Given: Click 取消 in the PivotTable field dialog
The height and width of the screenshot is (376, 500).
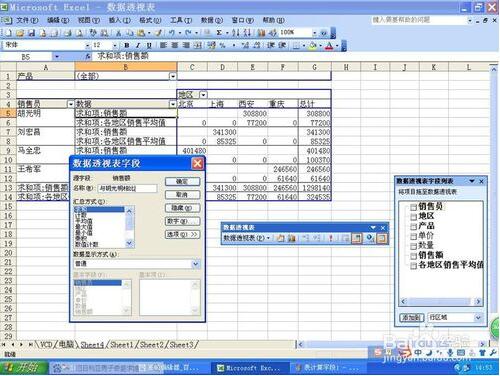Looking at the screenshot, I should [x=182, y=195].
